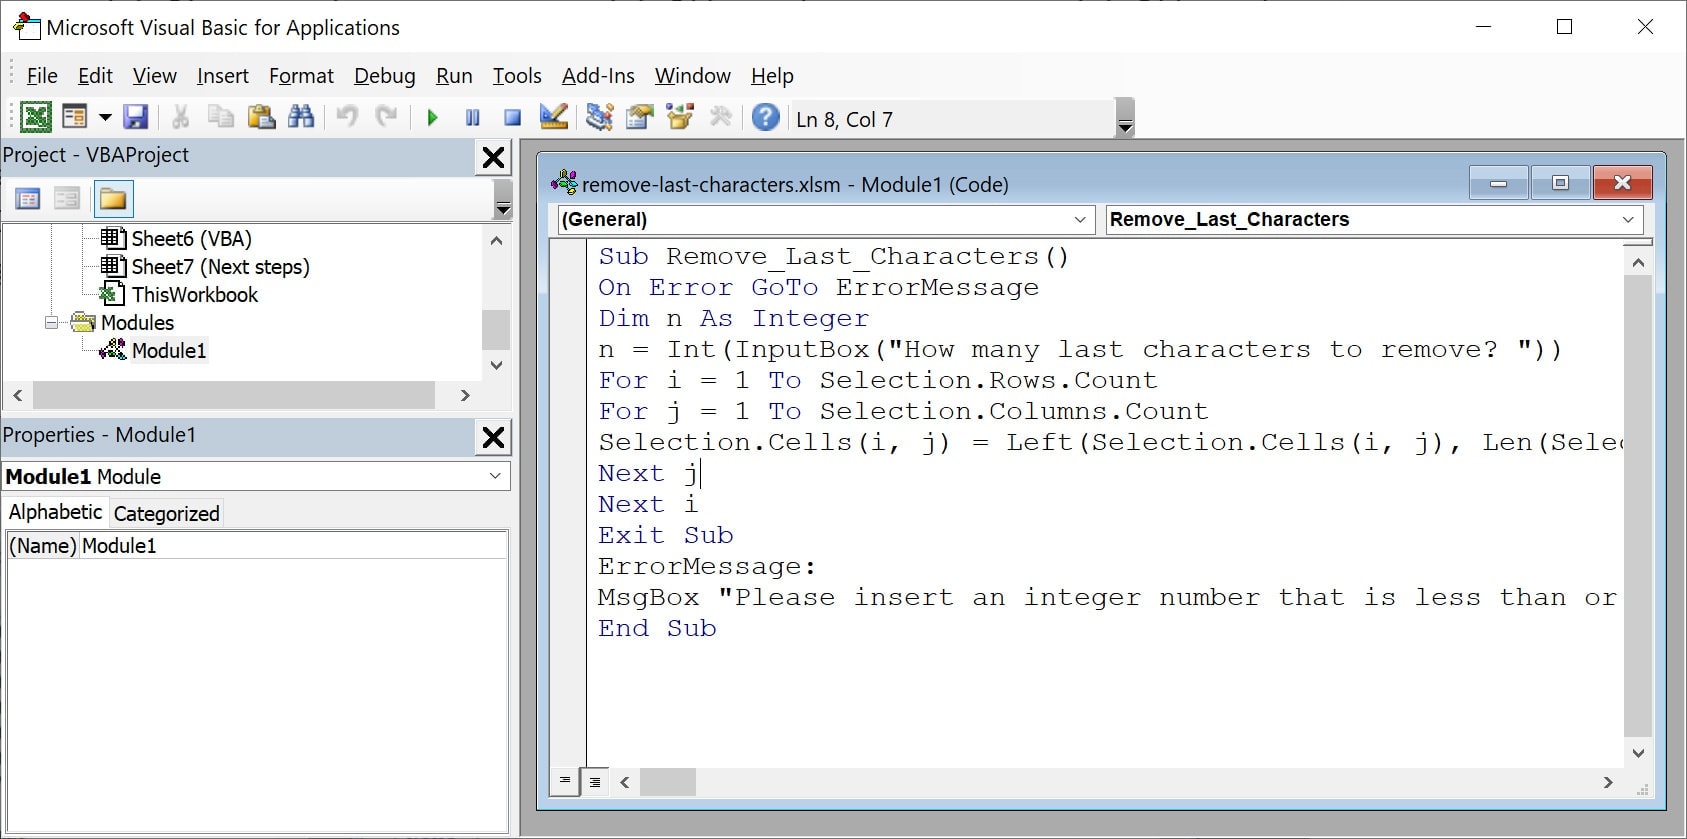Open the Add-Ins menu
Viewport: 1687px width, 839px height.
598,76
